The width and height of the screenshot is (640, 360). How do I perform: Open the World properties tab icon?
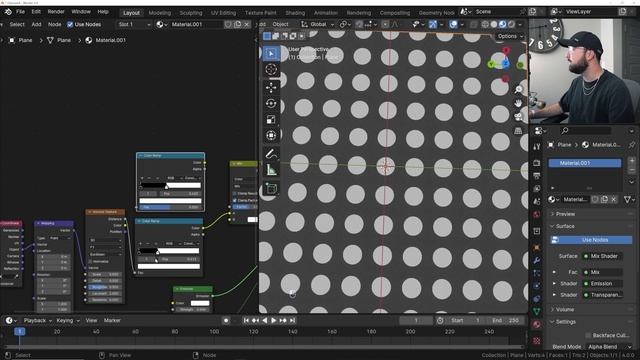[x=537, y=214]
